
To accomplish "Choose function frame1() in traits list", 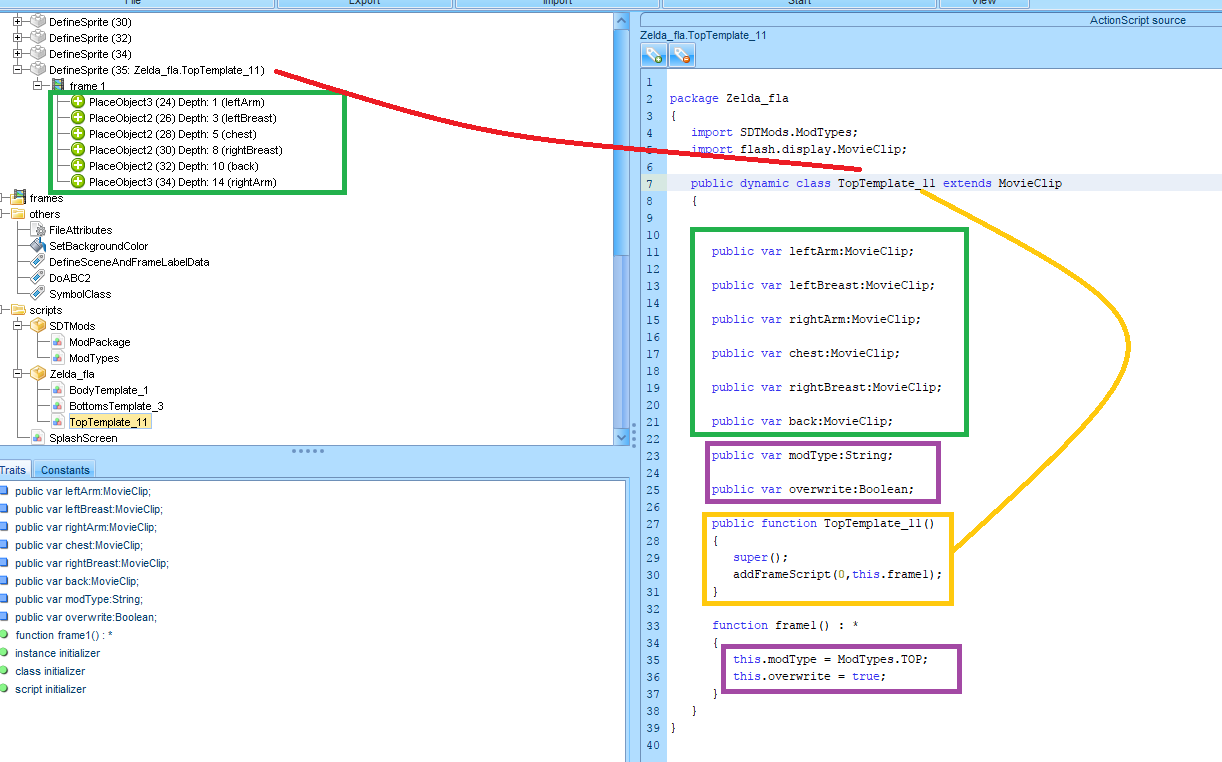I will click(64, 635).
